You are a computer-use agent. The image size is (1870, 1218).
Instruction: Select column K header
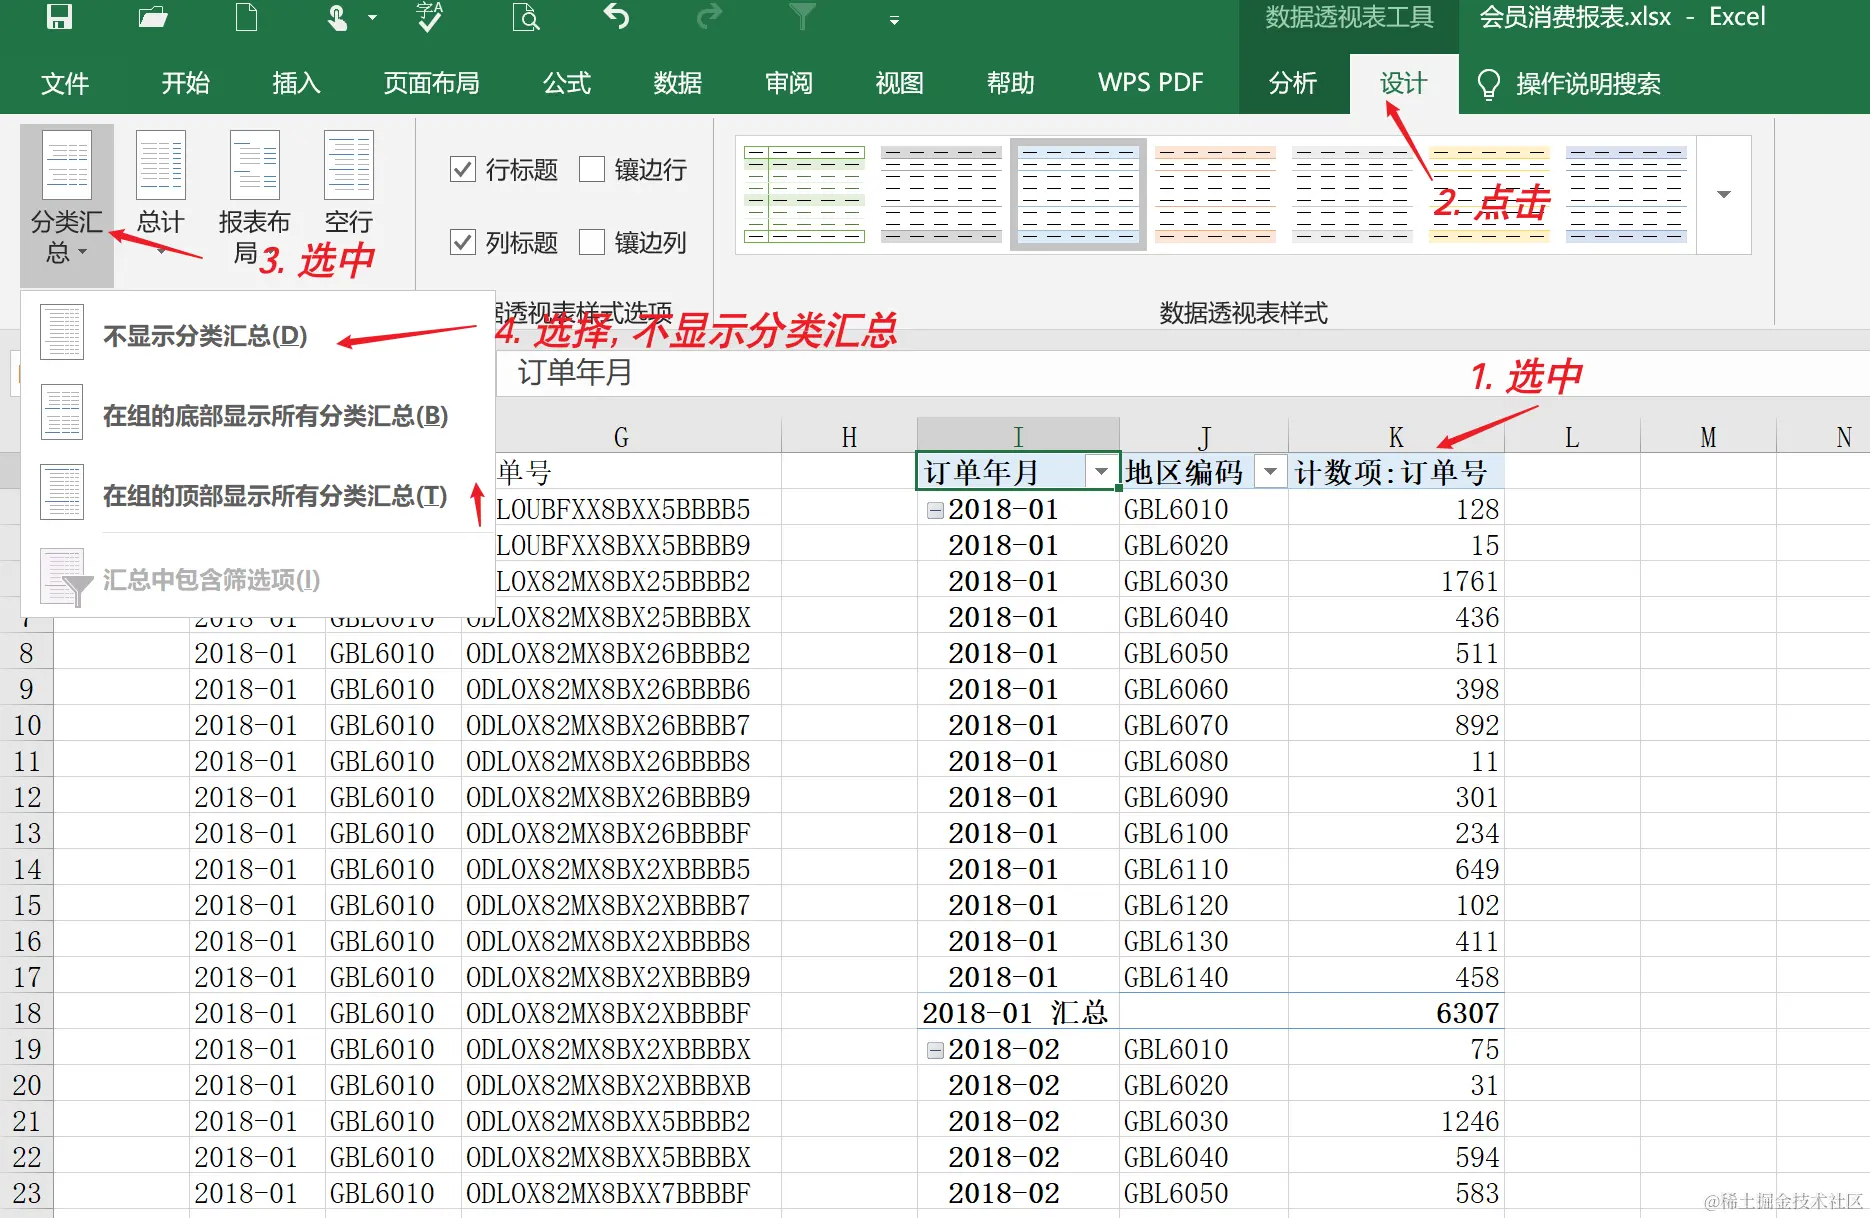click(1396, 436)
